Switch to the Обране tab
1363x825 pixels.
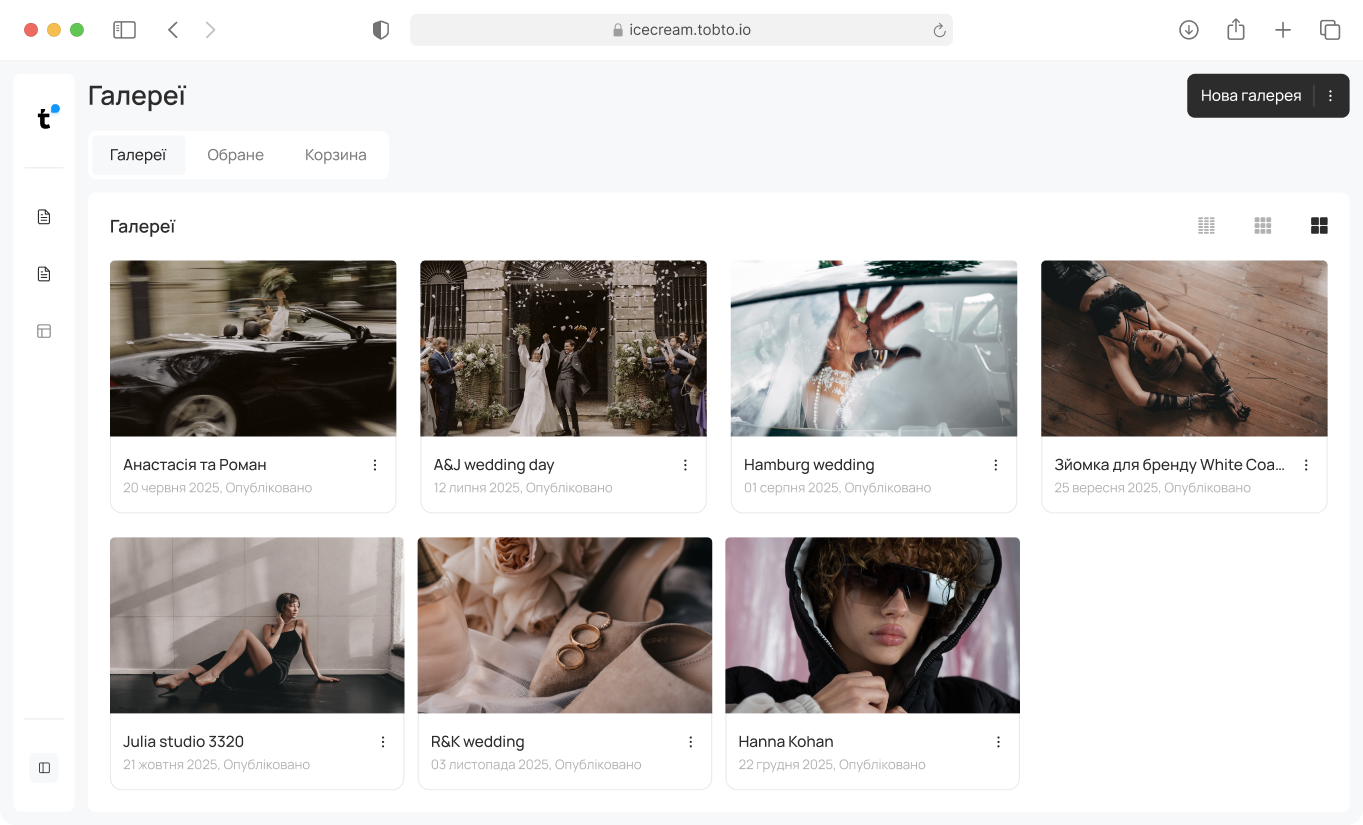tap(235, 155)
